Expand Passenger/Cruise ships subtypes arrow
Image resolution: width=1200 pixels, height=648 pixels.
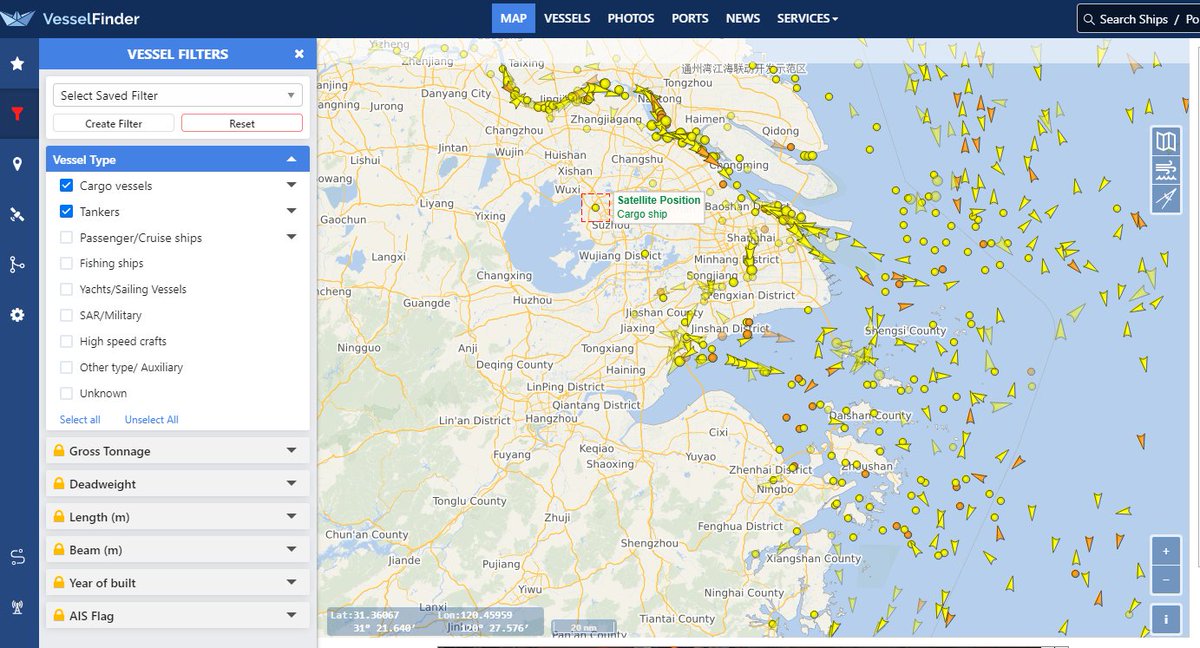[292, 237]
